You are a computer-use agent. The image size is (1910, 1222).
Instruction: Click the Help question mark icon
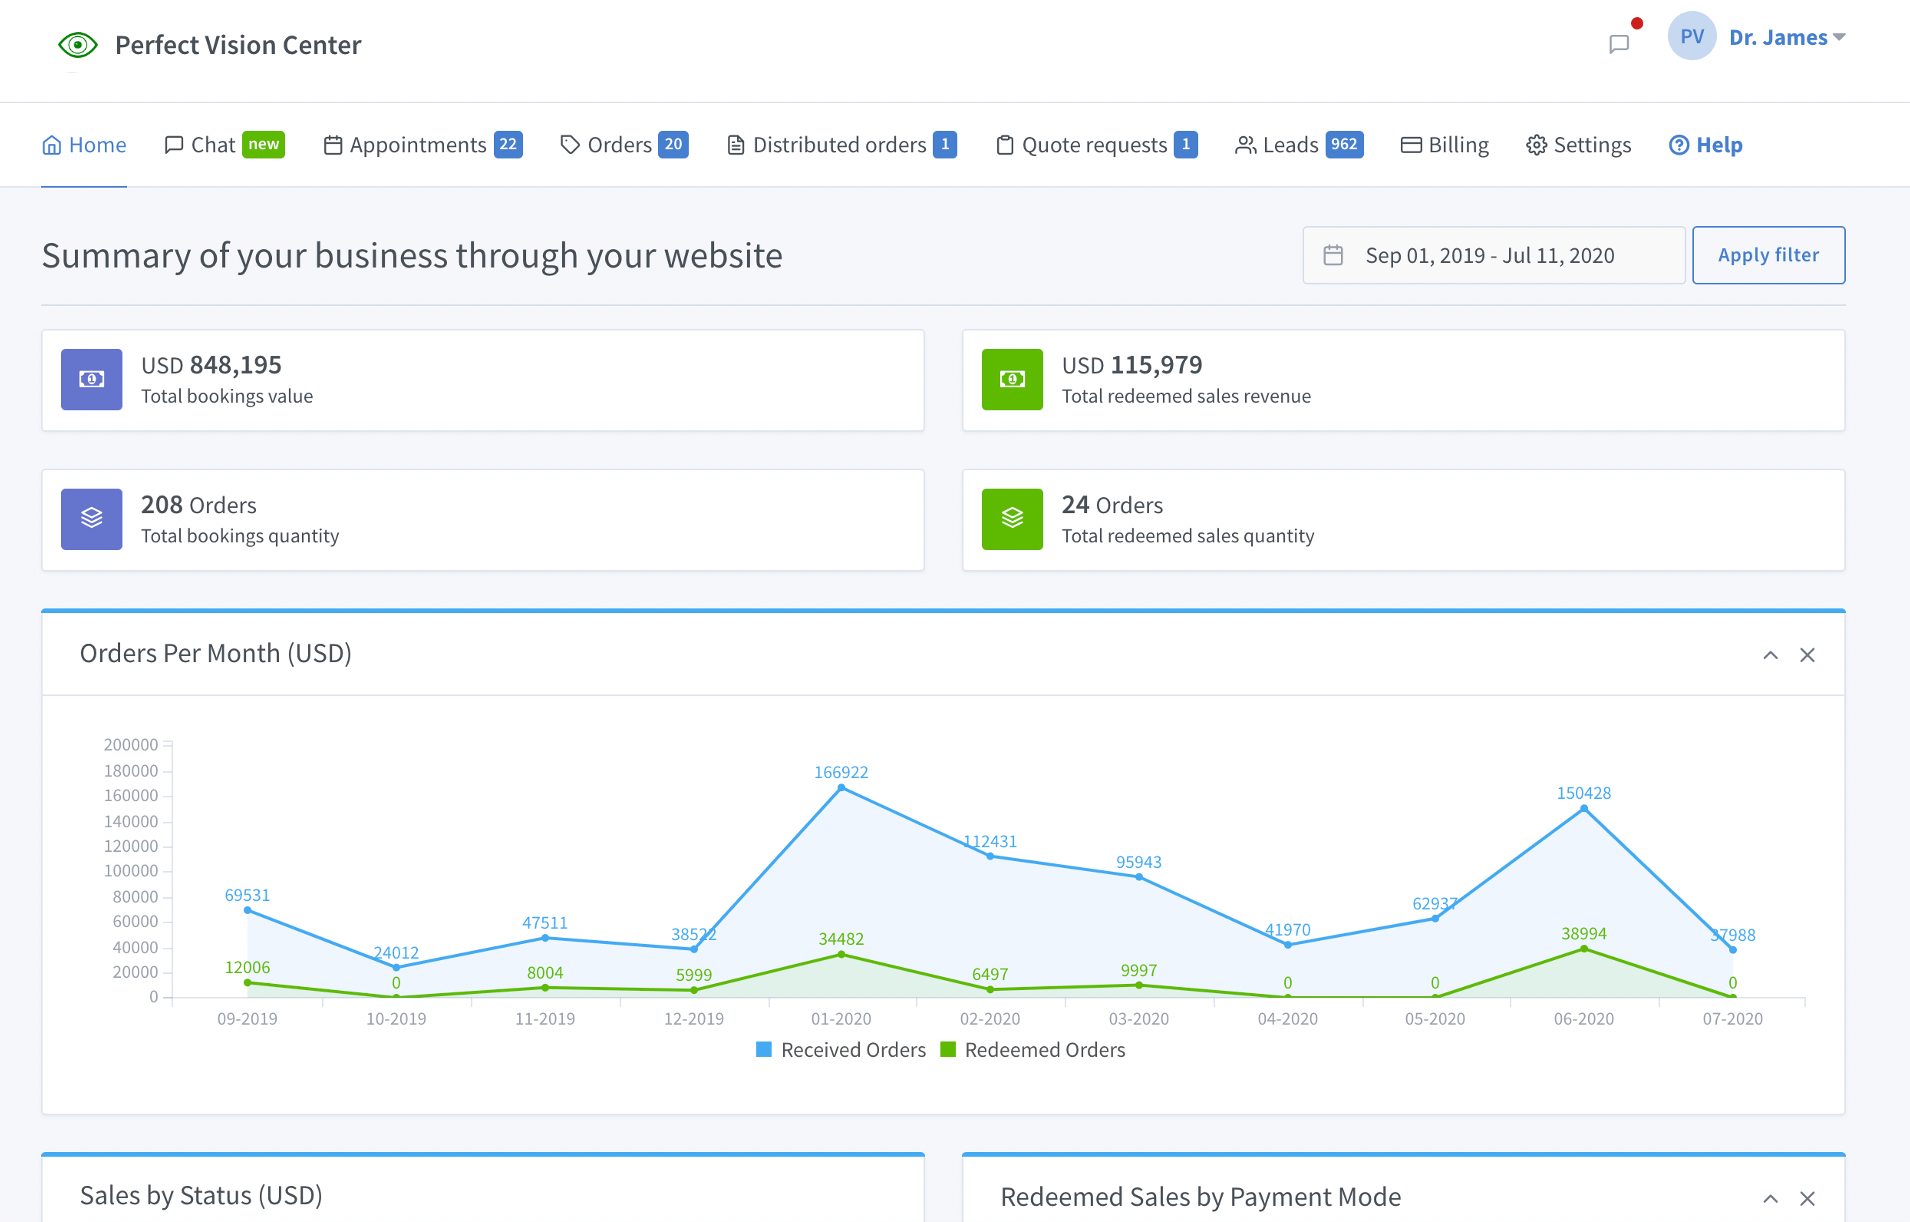point(1679,145)
